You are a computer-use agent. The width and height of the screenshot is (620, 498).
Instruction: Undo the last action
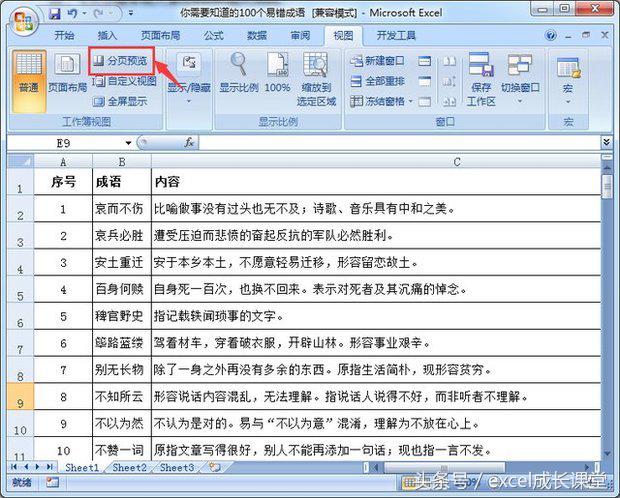(x=72, y=14)
